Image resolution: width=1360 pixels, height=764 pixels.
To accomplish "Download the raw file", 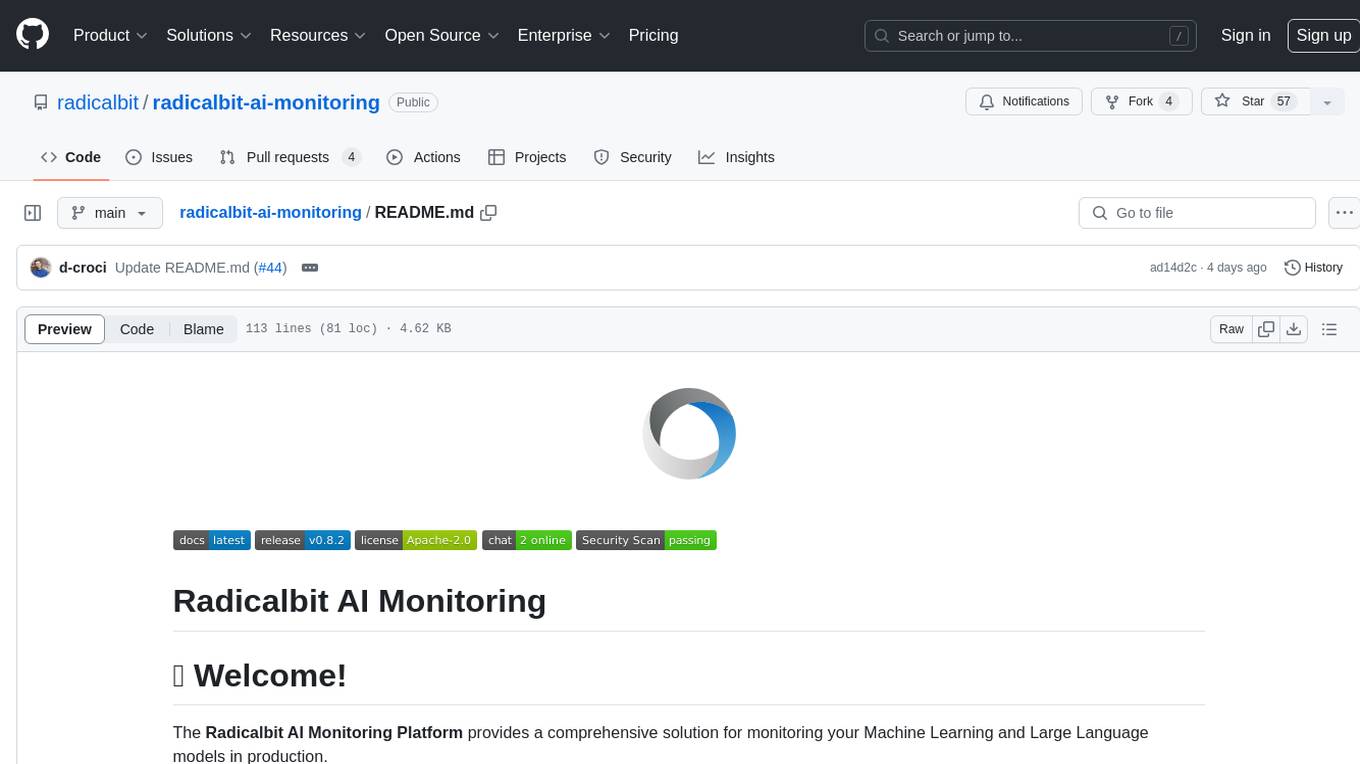I will point(1294,329).
